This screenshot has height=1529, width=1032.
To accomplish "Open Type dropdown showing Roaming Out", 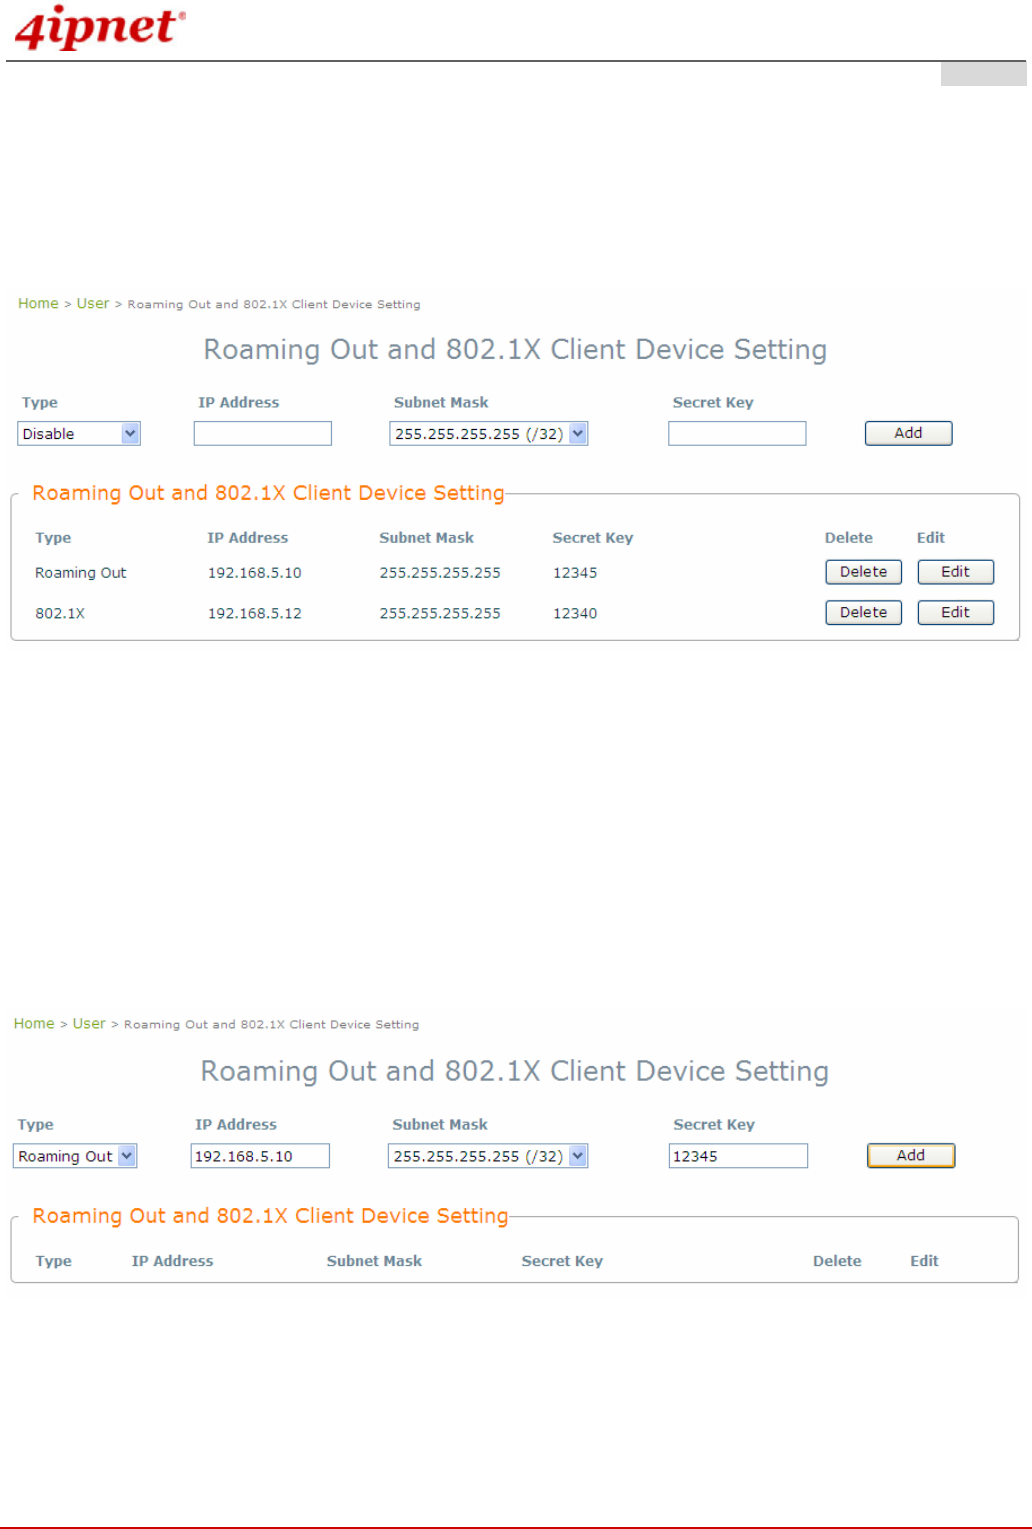I will (75, 1155).
